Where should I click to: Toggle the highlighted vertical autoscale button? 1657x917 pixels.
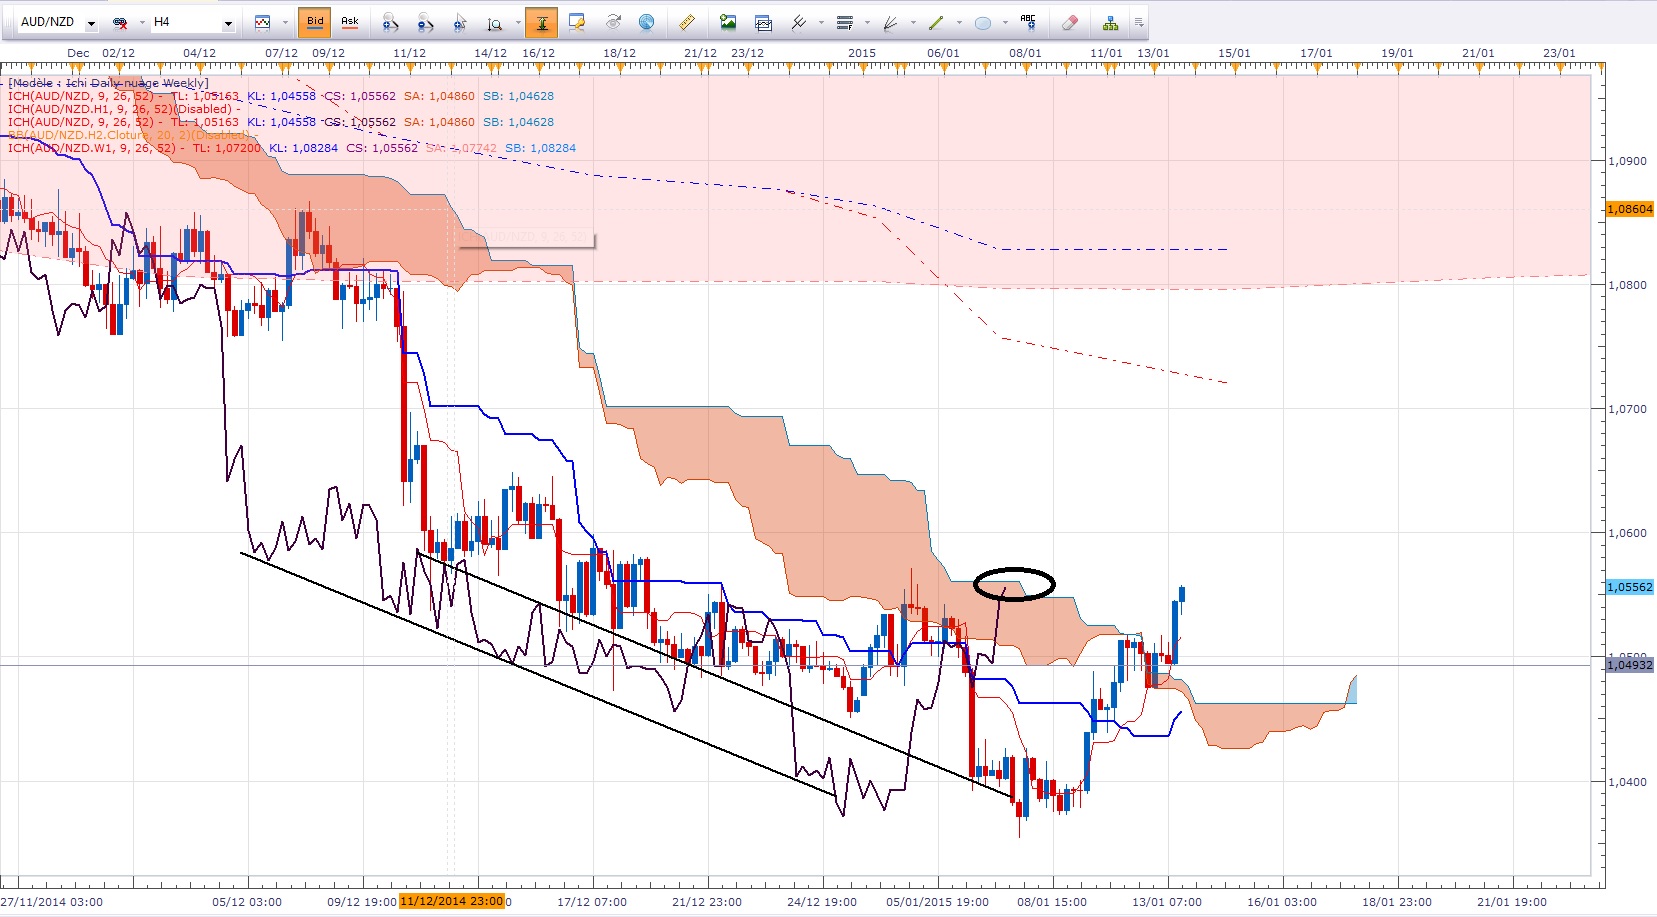pyautogui.click(x=541, y=22)
